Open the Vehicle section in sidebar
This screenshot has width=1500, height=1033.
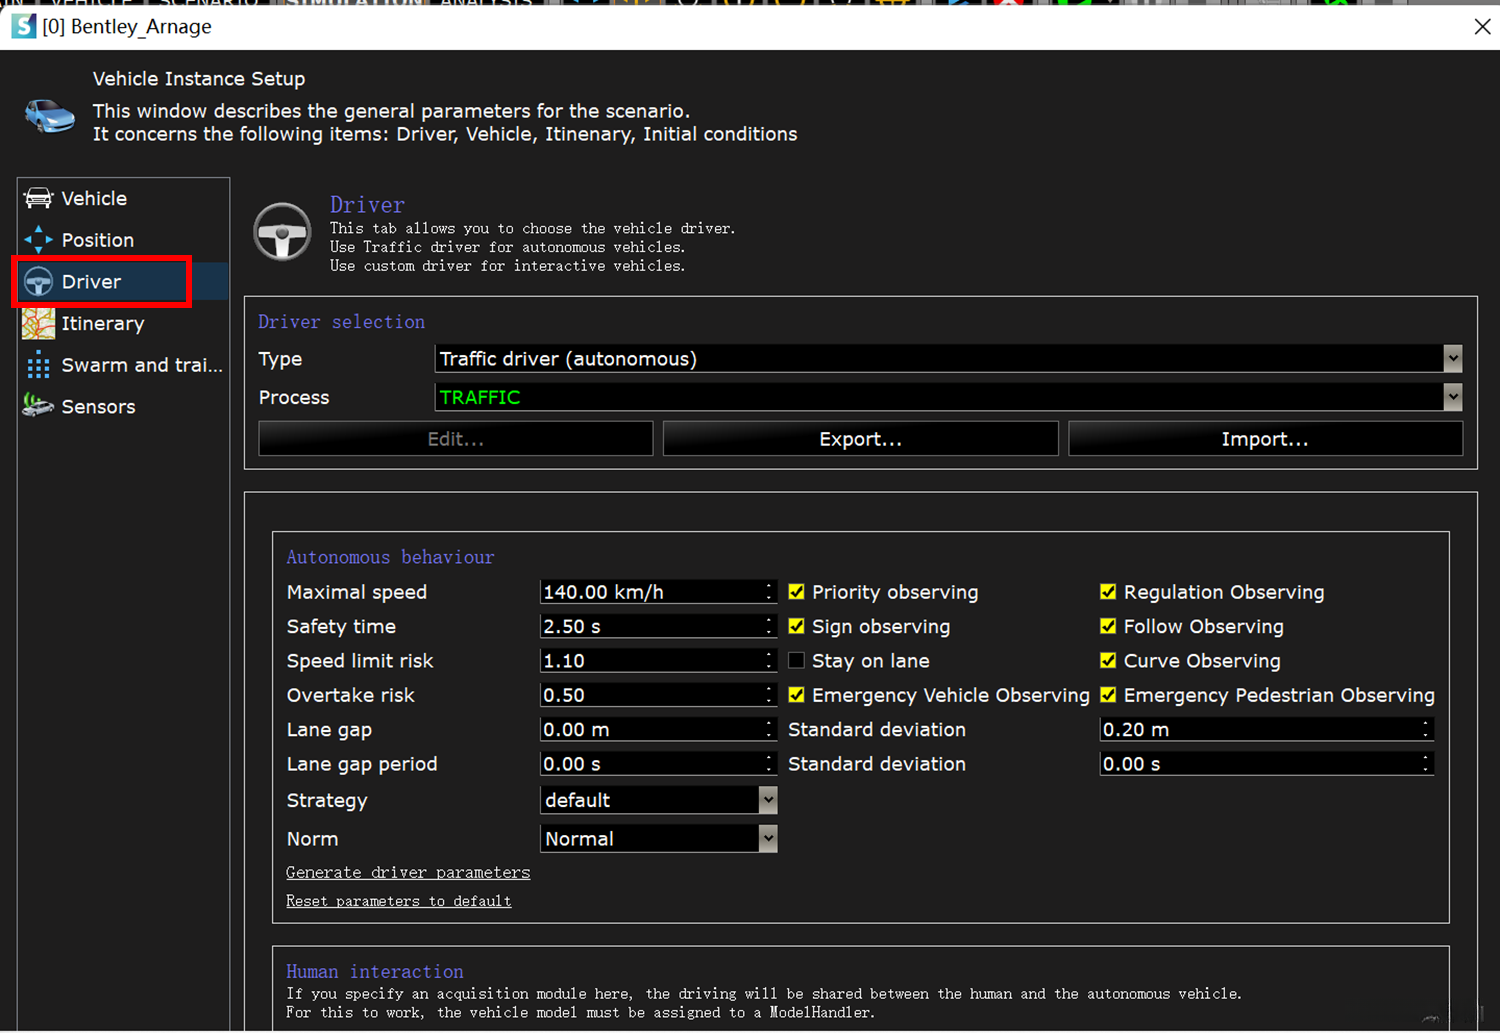(123, 198)
